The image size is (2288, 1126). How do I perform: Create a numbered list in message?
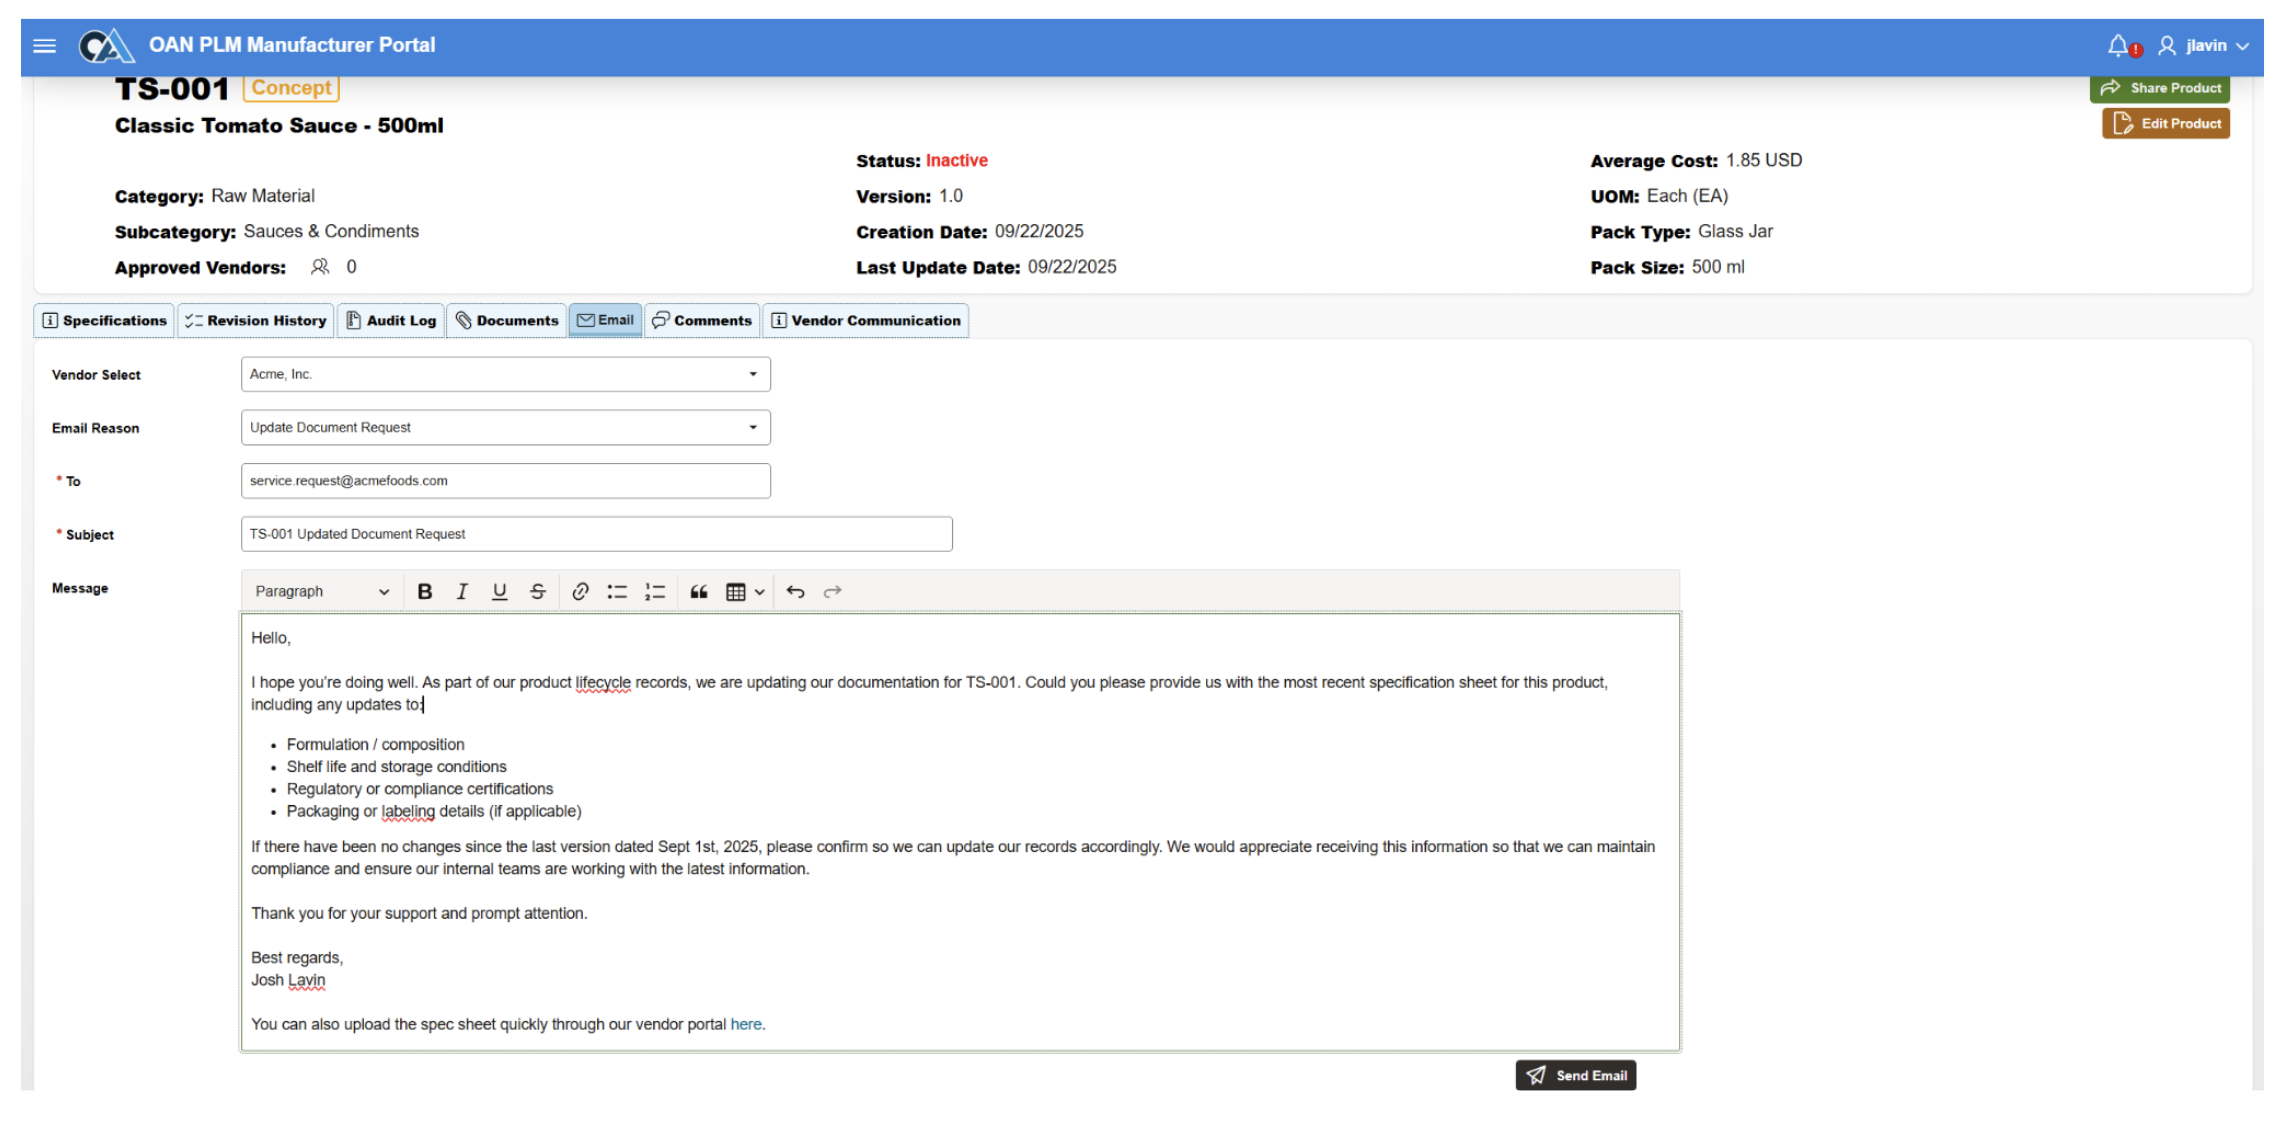tap(655, 592)
